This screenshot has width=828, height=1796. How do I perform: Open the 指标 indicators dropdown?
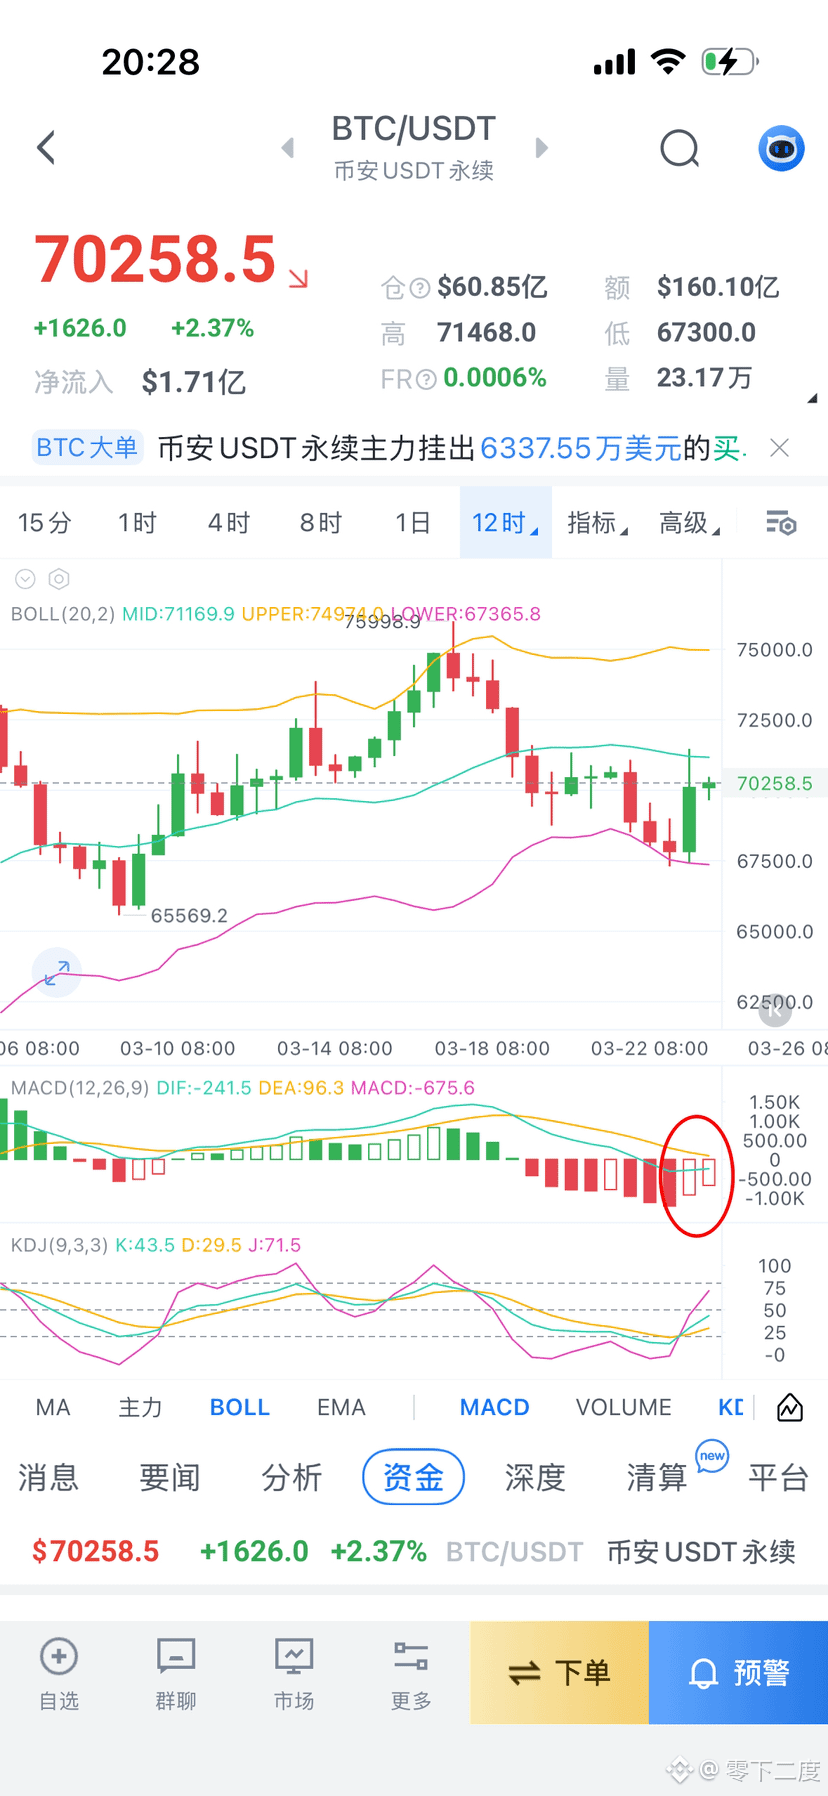click(597, 523)
